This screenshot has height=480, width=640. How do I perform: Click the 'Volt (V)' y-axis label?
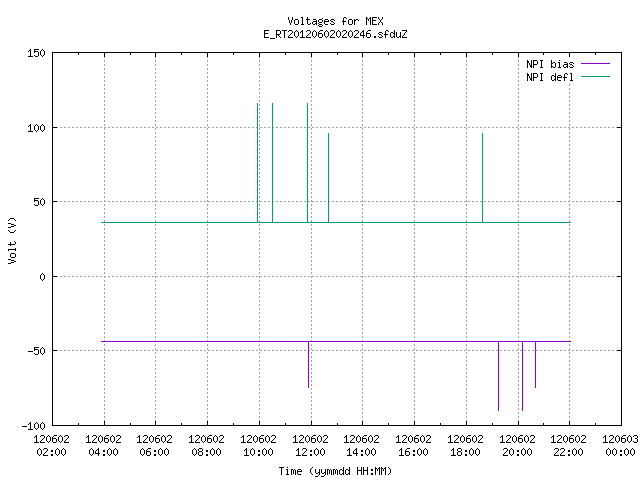(12, 241)
